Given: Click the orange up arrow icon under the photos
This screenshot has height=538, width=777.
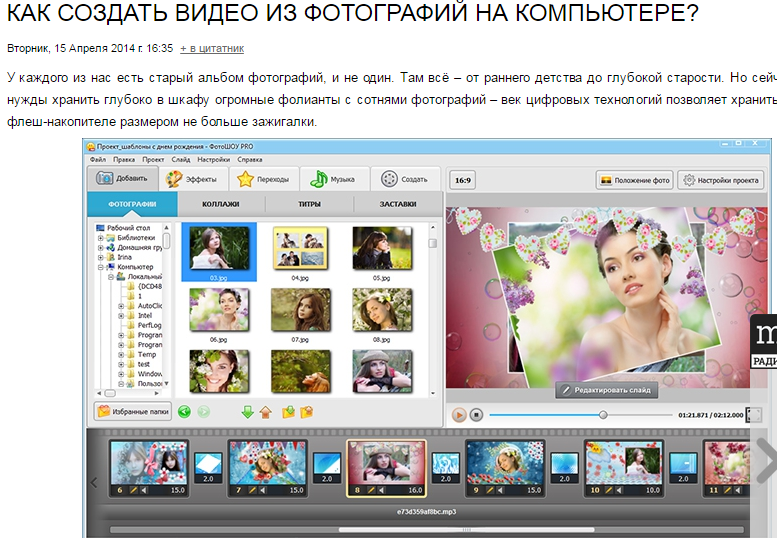Looking at the screenshot, I should 265,411.
